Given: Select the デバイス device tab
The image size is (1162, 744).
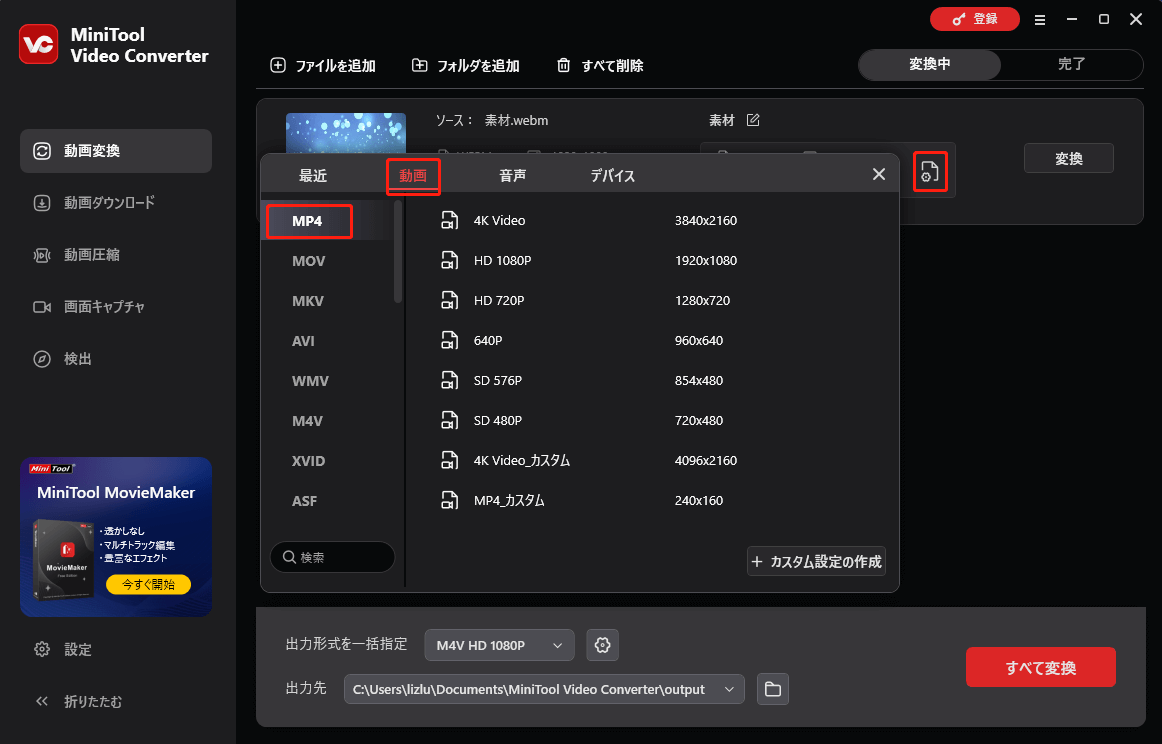Looking at the screenshot, I should (612, 176).
